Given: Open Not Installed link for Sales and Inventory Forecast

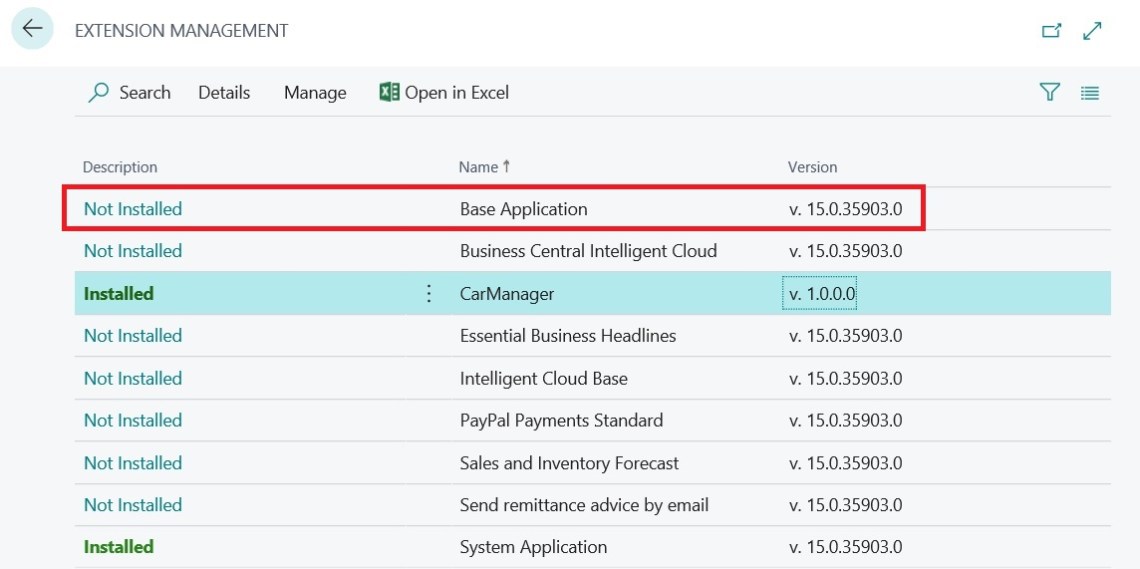Looking at the screenshot, I should point(133,463).
